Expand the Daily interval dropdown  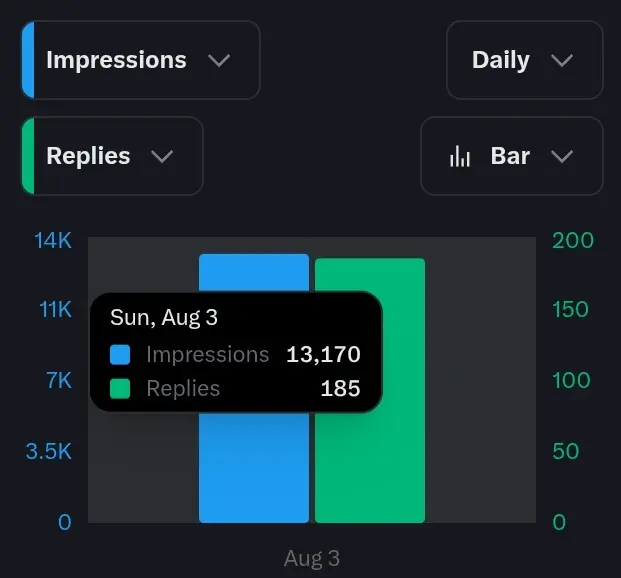pos(525,60)
